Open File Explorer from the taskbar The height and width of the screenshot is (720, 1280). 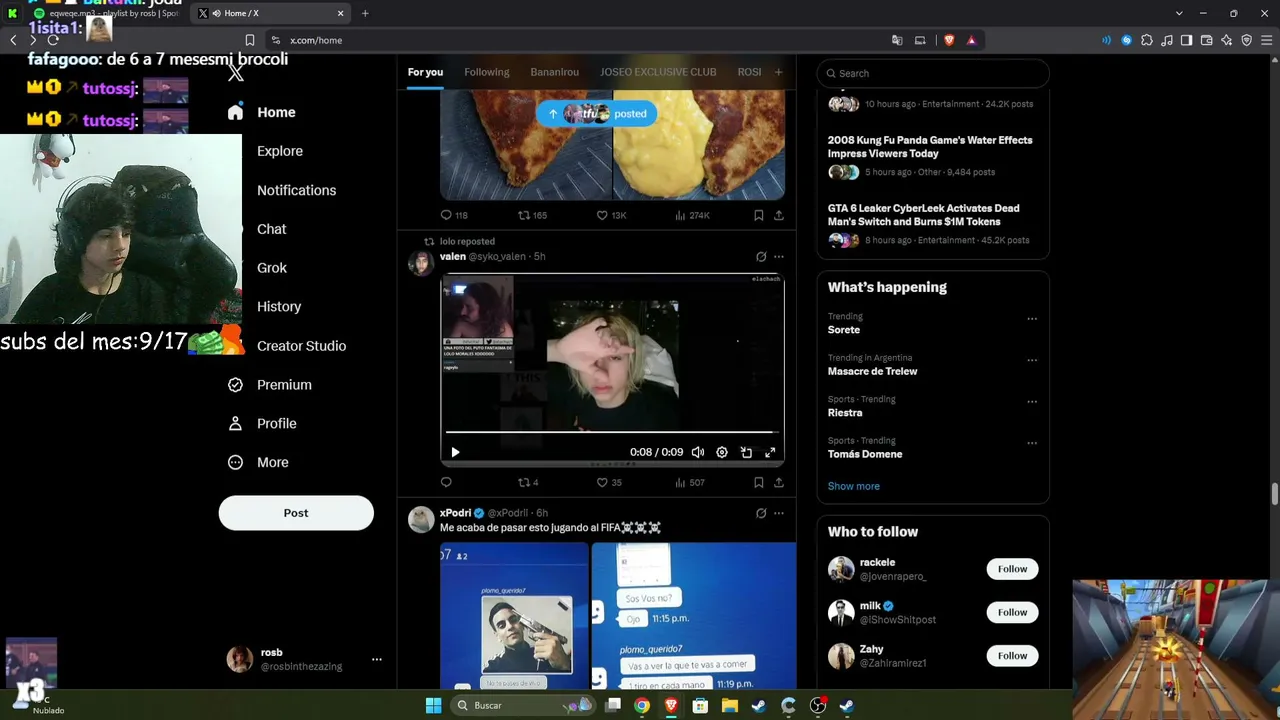click(x=730, y=706)
